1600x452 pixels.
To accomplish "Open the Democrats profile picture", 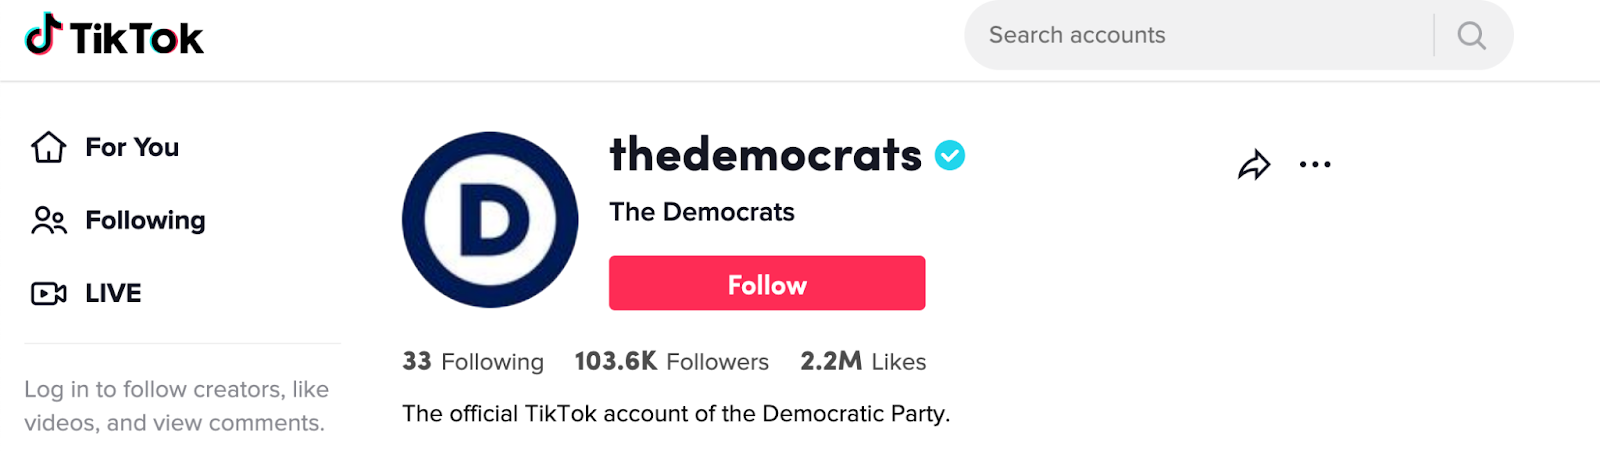I will coord(490,219).
